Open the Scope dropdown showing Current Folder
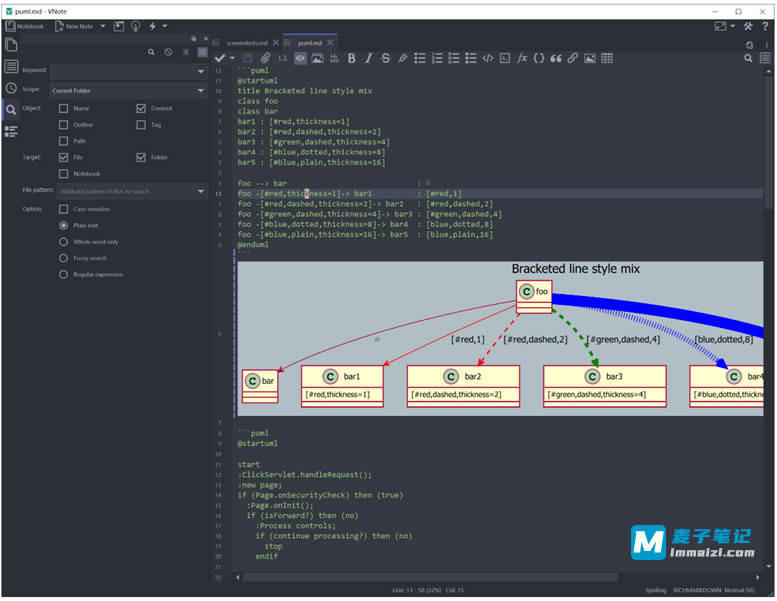 pos(128,91)
